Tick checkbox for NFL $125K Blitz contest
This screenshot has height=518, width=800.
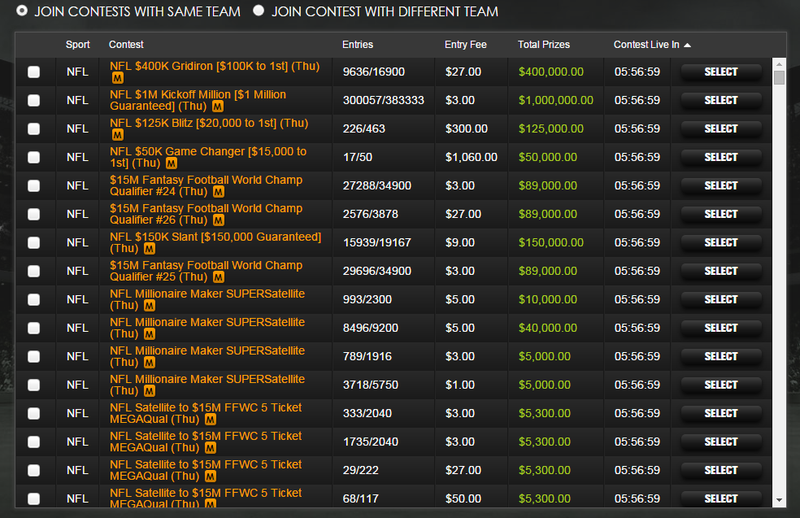coord(34,129)
